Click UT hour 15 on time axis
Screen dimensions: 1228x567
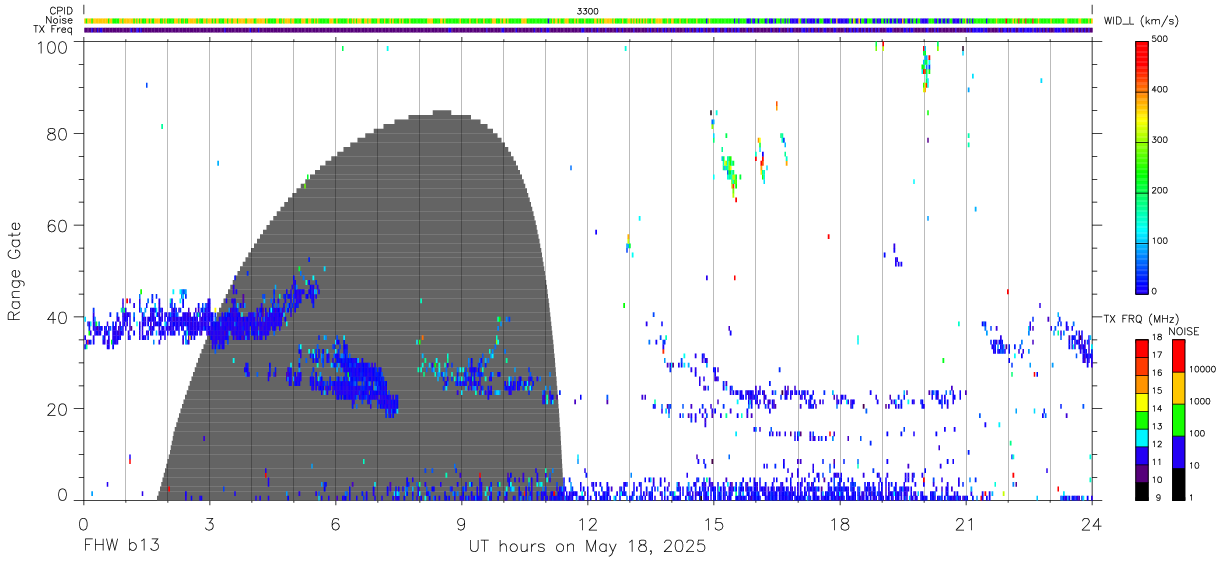coord(714,524)
